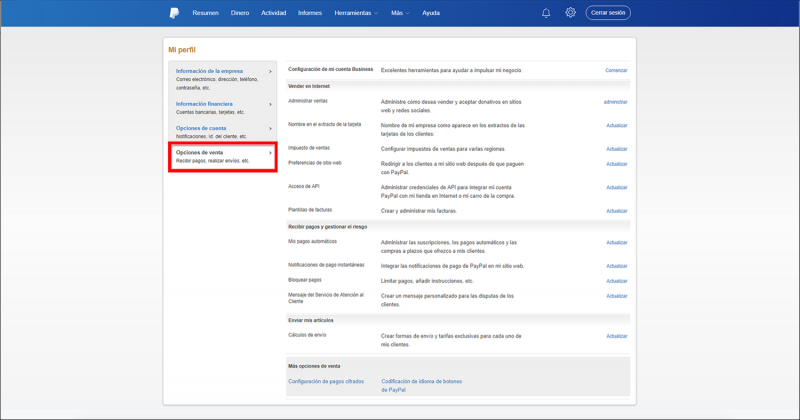Open the Dinero menu item
The height and width of the screenshot is (420, 800).
(x=240, y=13)
